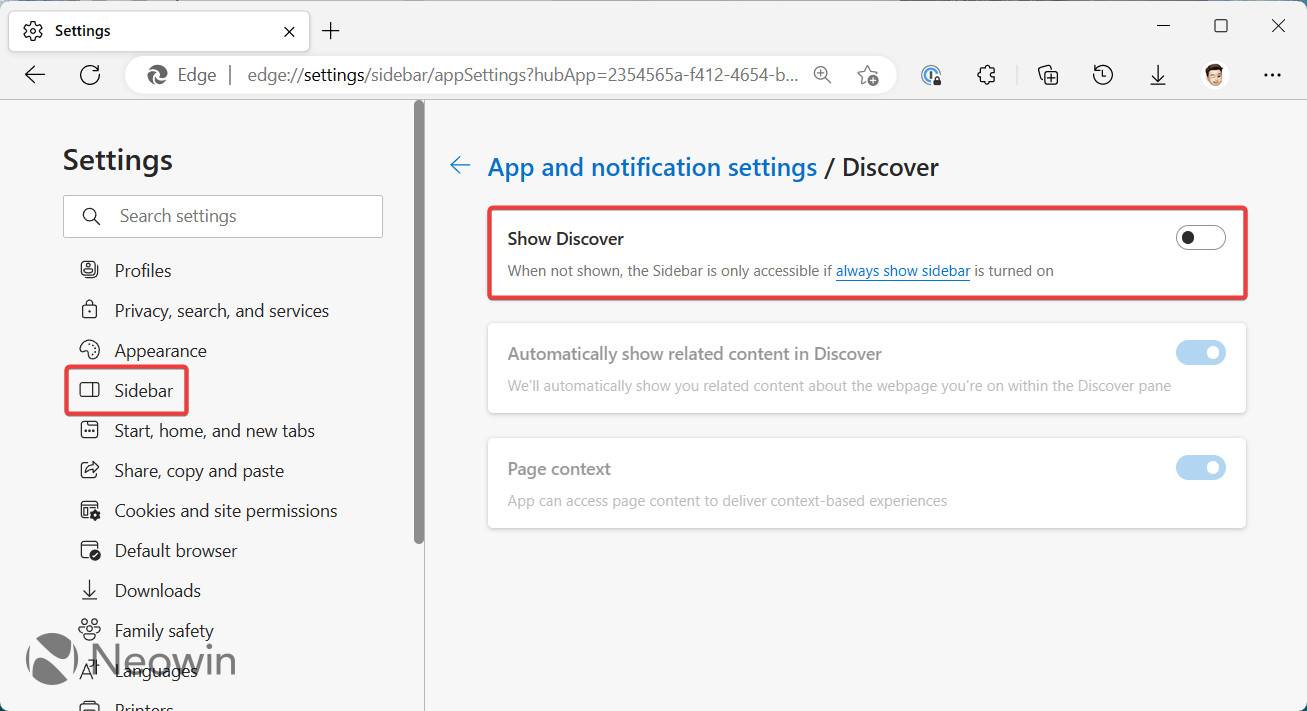Image resolution: width=1307 pixels, height=711 pixels.
Task: Click the tracking prevention badge in the toolbar
Action: click(x=930, y=74)
